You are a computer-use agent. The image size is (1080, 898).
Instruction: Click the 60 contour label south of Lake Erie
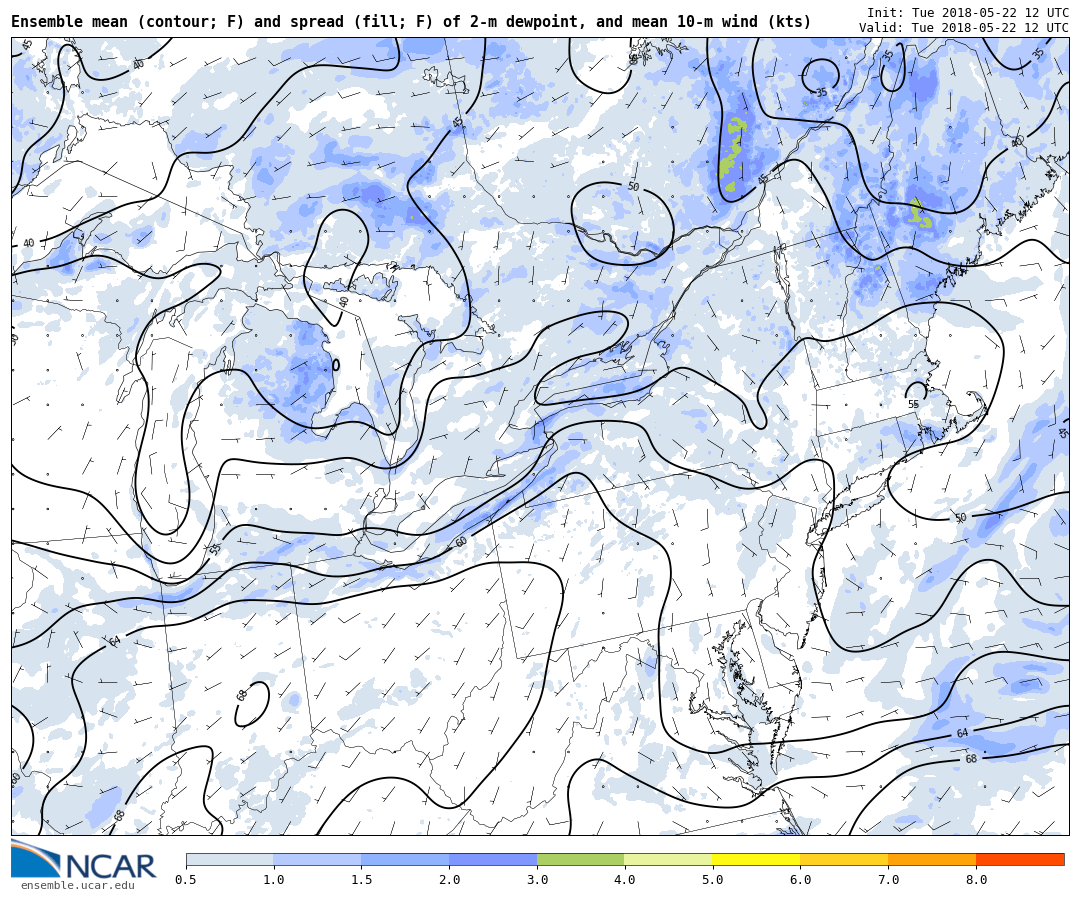461,542
